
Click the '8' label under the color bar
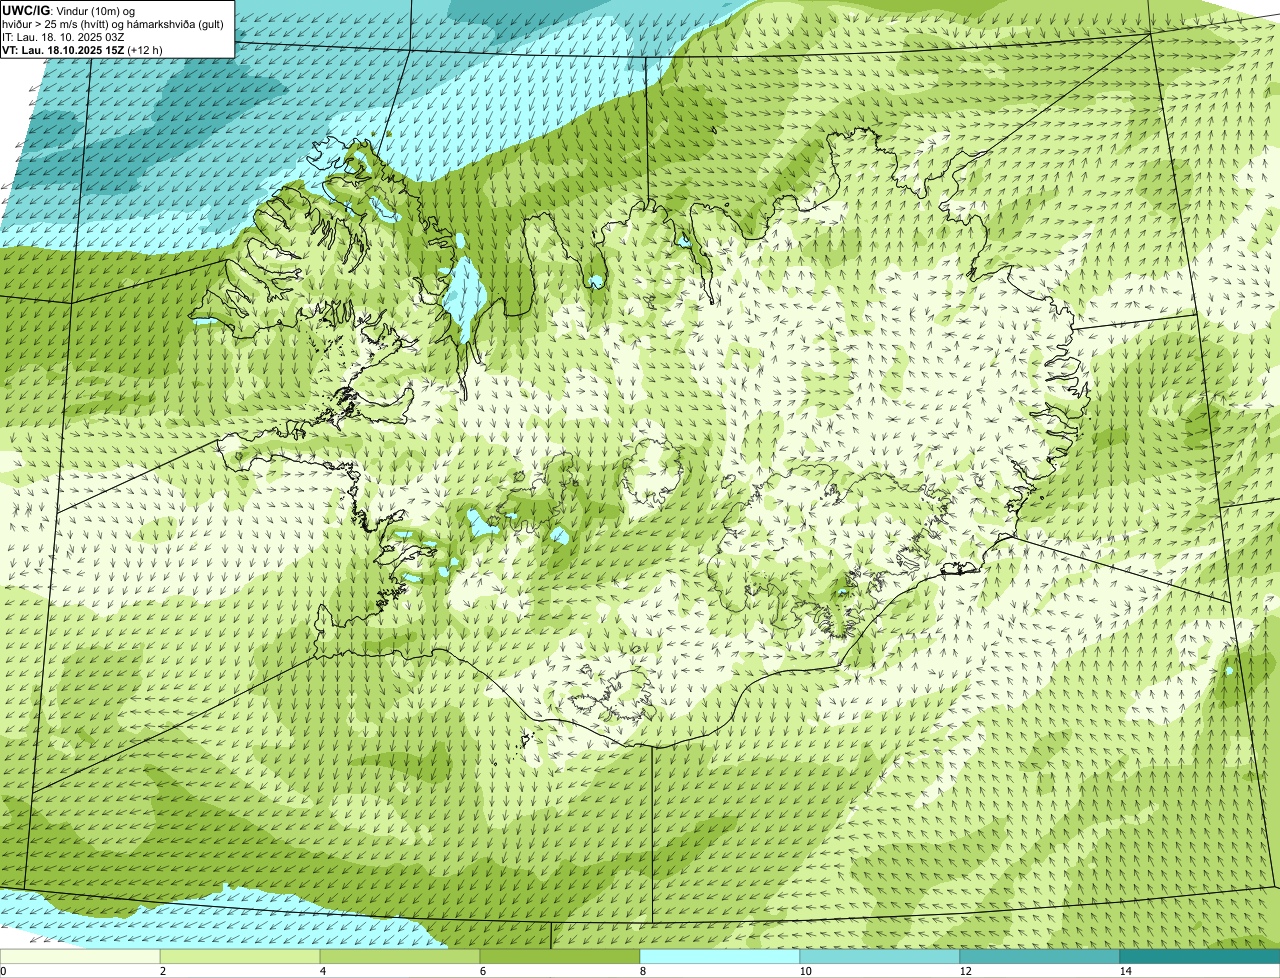coord(642,971)
